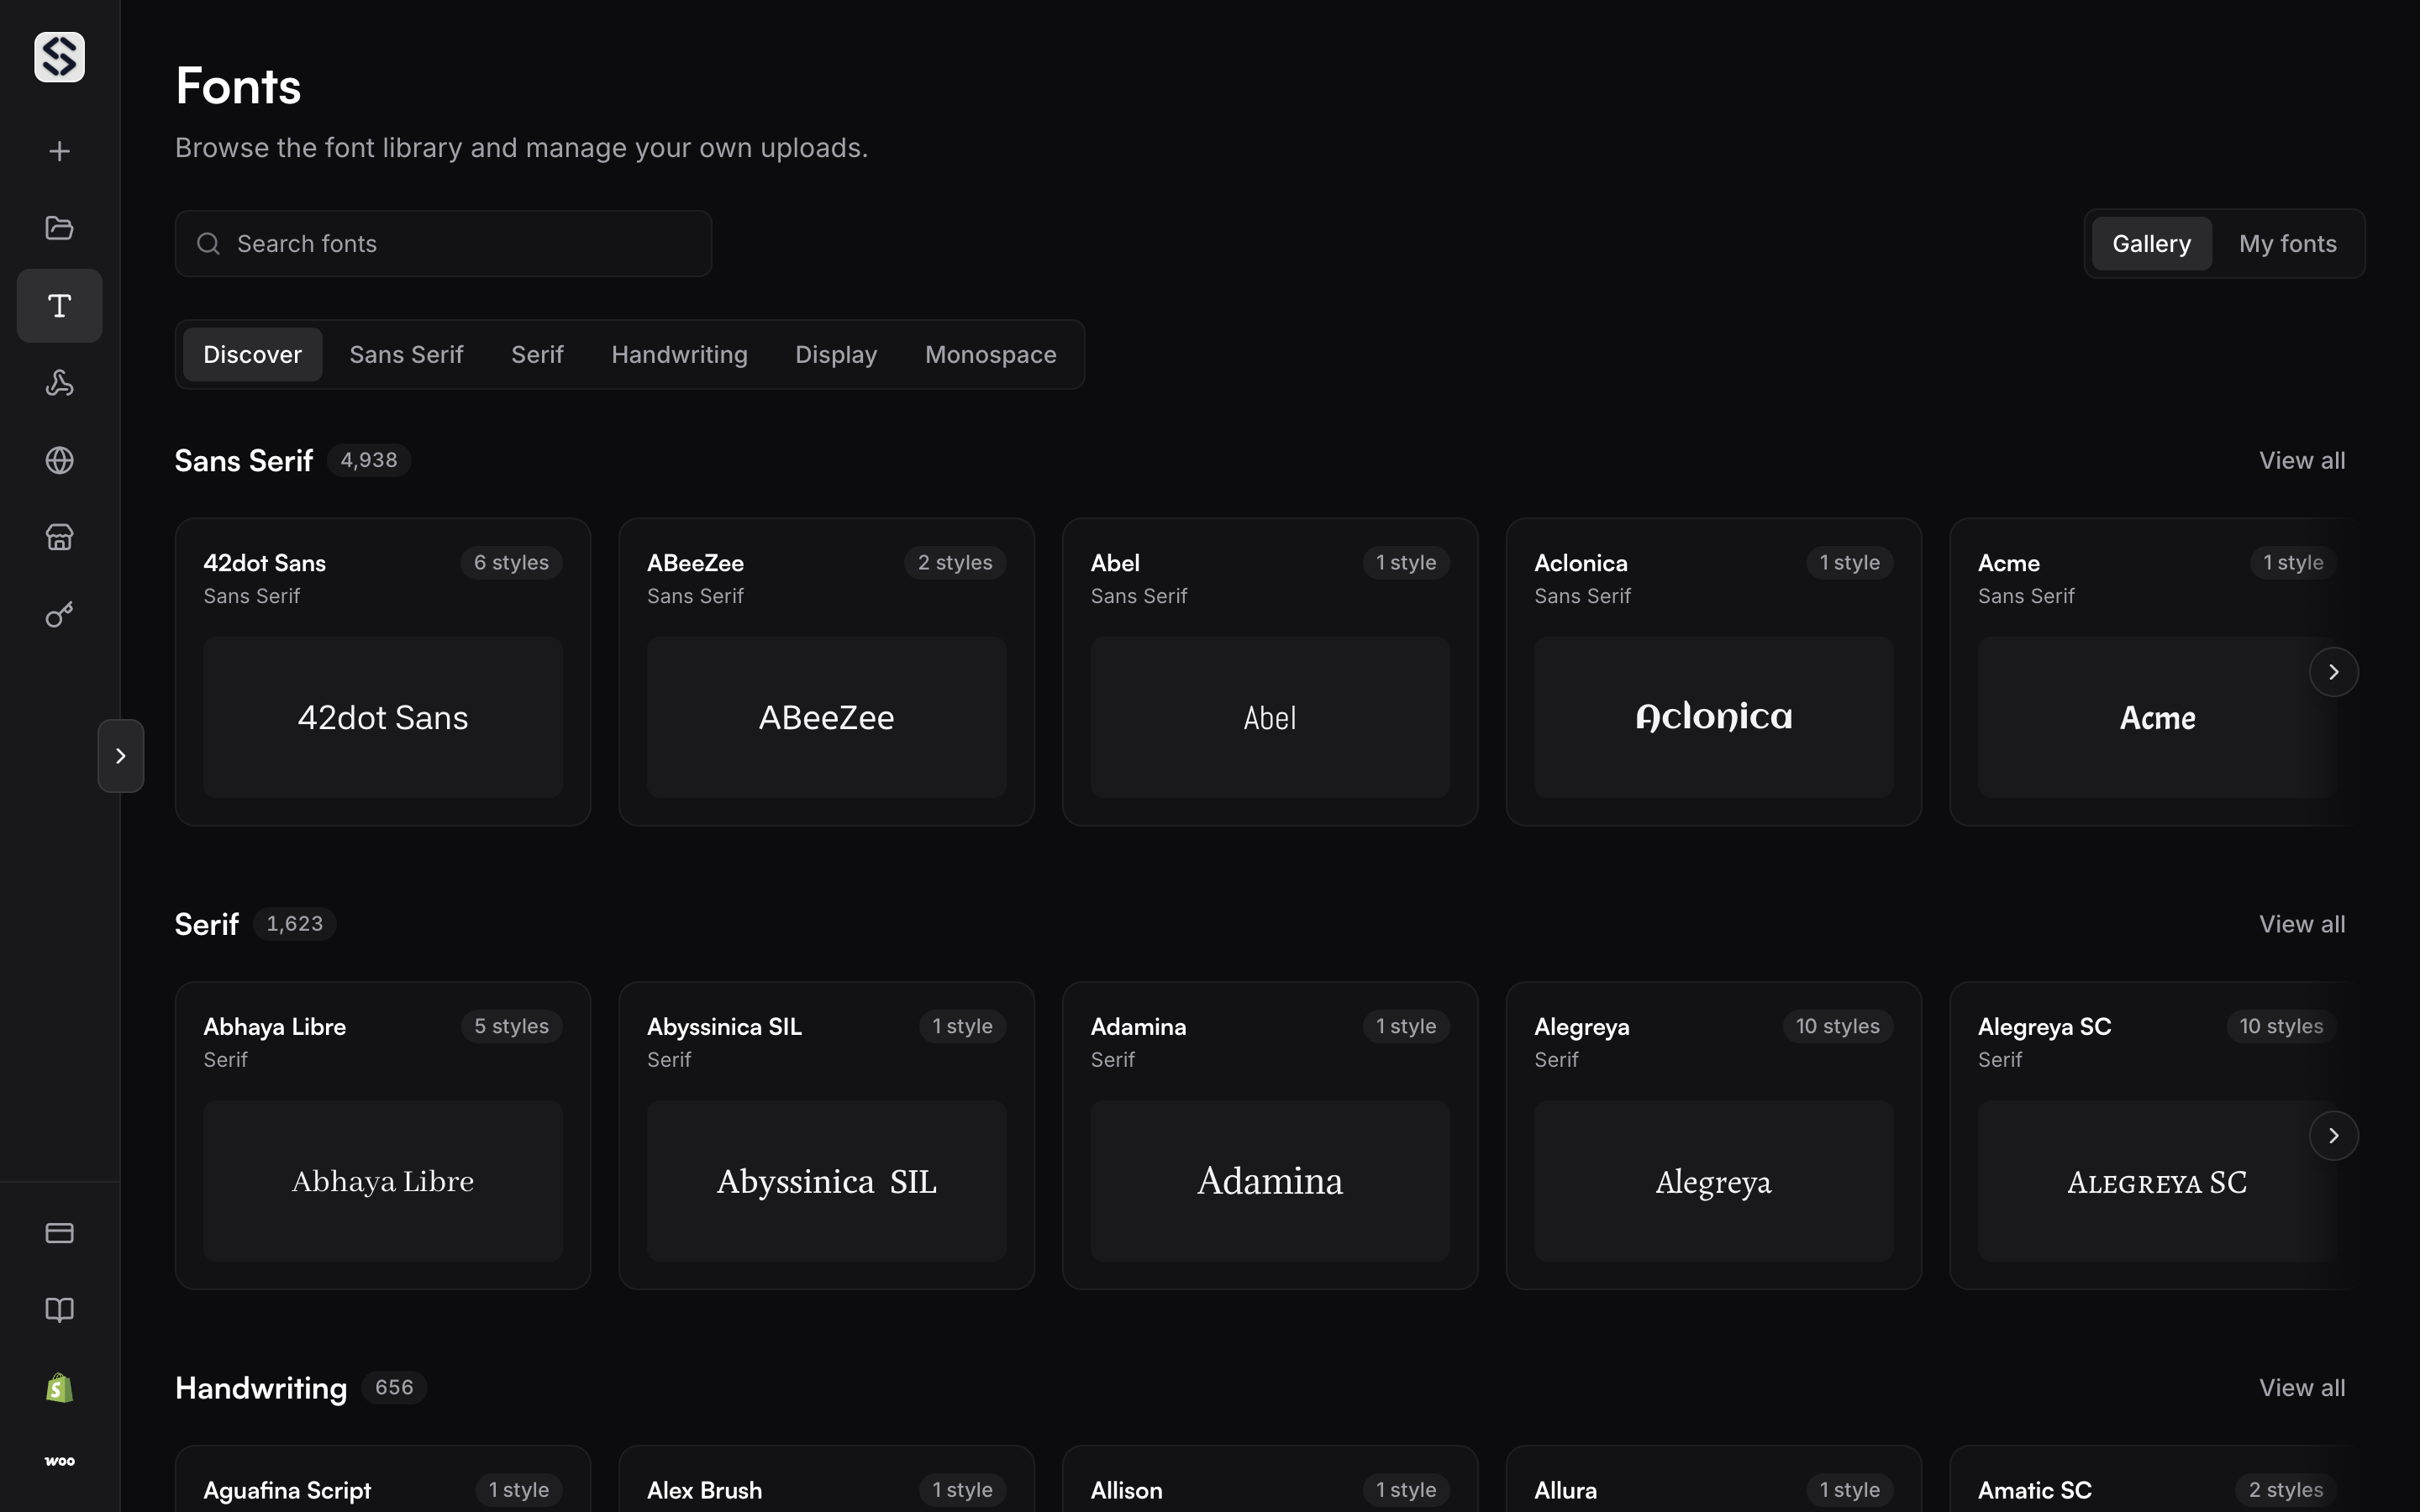Image resolution: width=2420 pixels, height=1512 pixels.
Task: Select the Monospace category tab
Action: (x=990, y=355)
